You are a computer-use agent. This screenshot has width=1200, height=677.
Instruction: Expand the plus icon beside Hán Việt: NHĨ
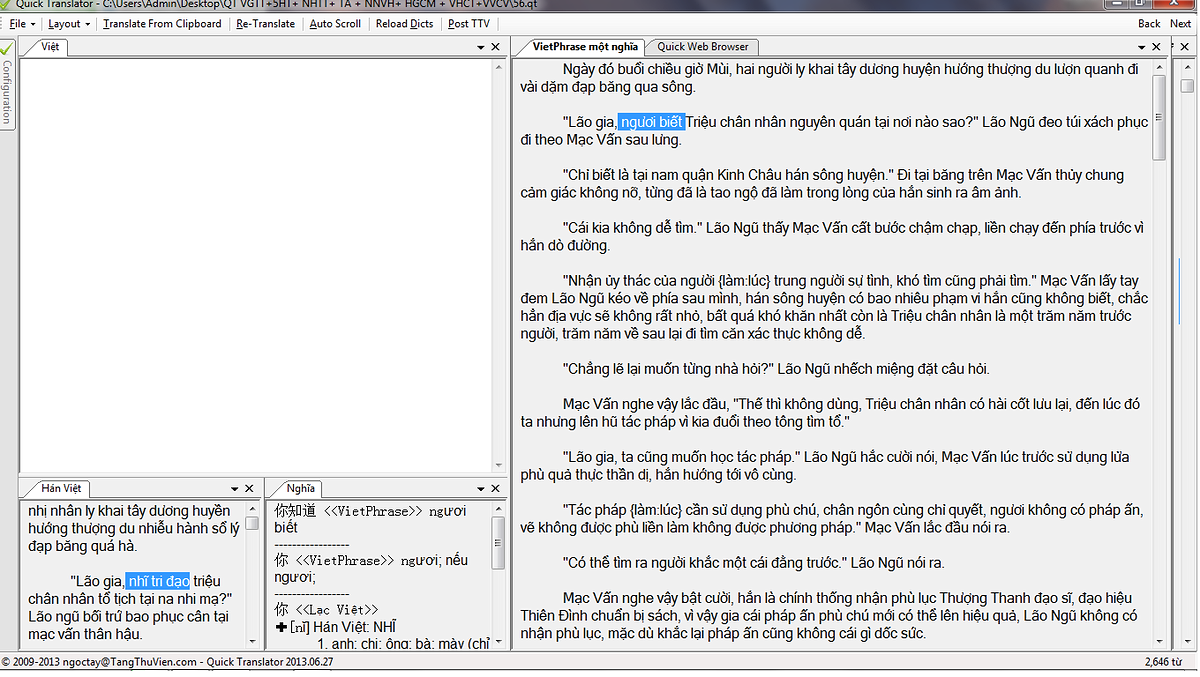281,627
